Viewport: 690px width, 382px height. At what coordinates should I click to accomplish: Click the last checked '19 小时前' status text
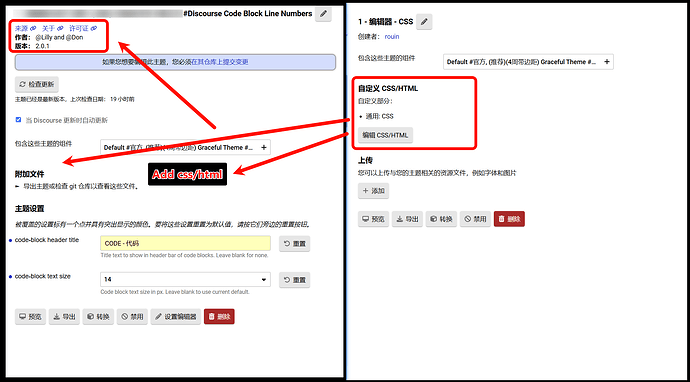click(122, 99)
